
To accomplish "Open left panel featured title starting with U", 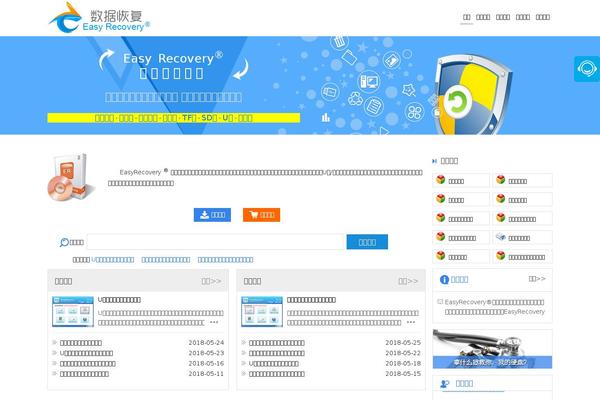I will coord(119,300).
